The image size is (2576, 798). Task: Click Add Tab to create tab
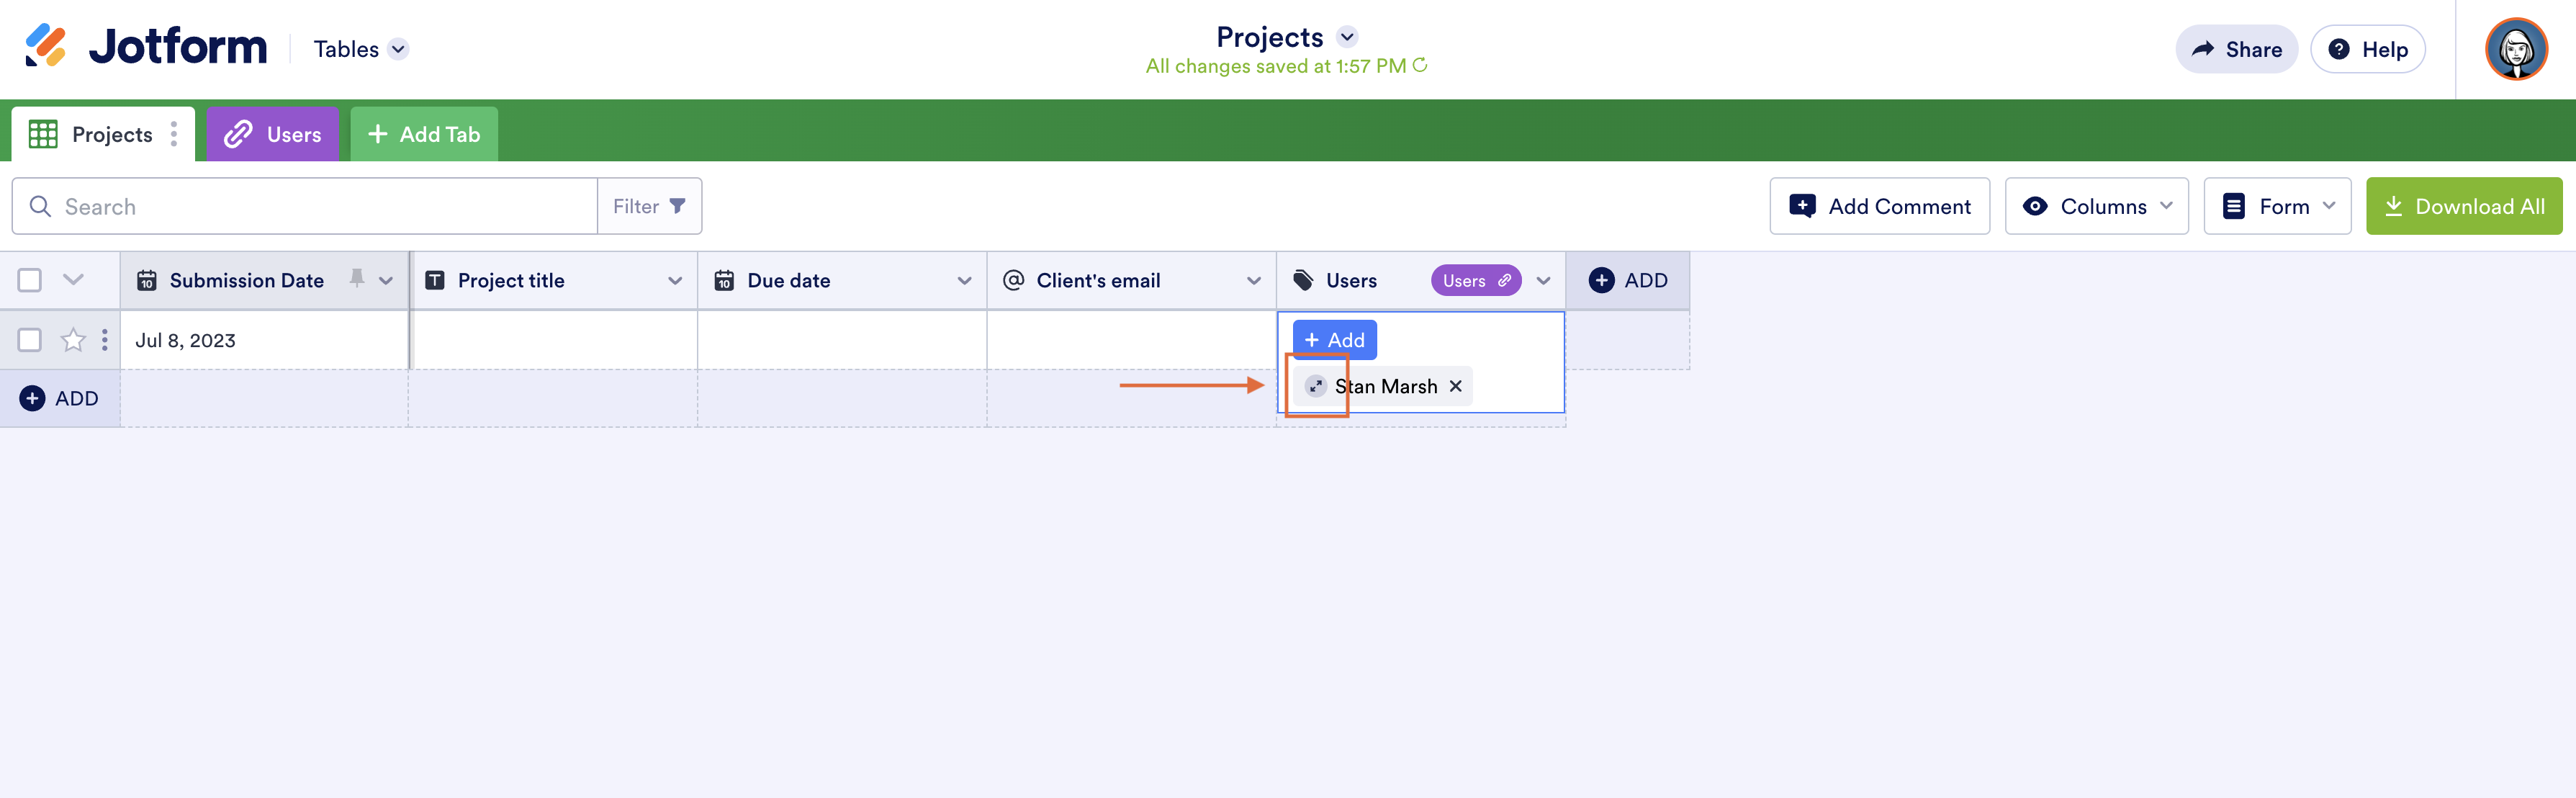click(424, 134)
